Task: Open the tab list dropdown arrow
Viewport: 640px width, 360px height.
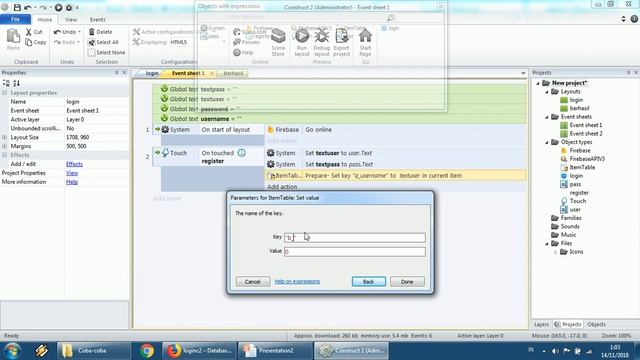Action: [523, 73]
